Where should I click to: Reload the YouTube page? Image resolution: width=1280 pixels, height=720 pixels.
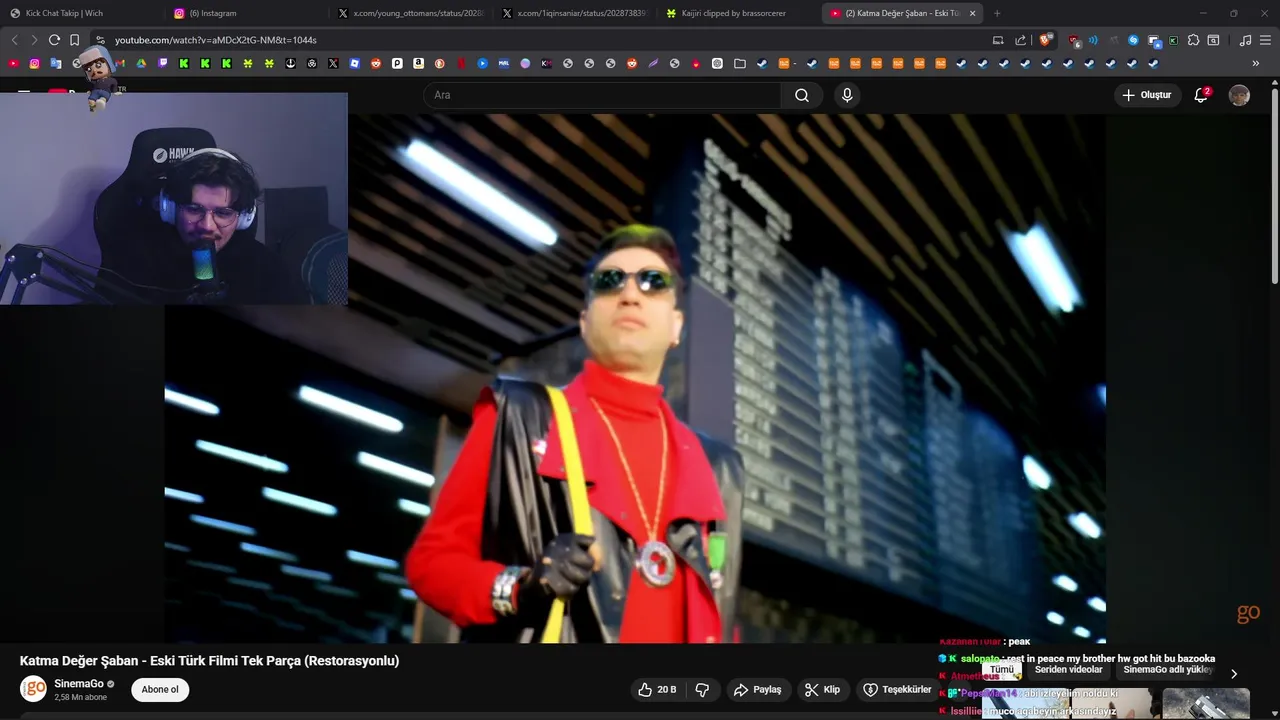pos(54,40)
